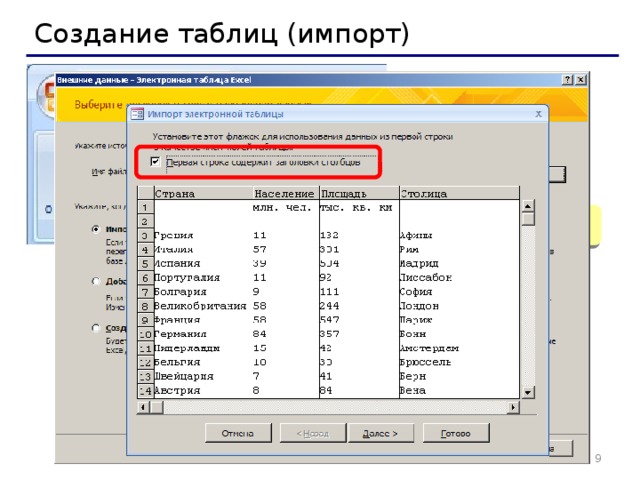
Task: Select the second radio option in Внешние данные window
Action: (x=96, y=281)
